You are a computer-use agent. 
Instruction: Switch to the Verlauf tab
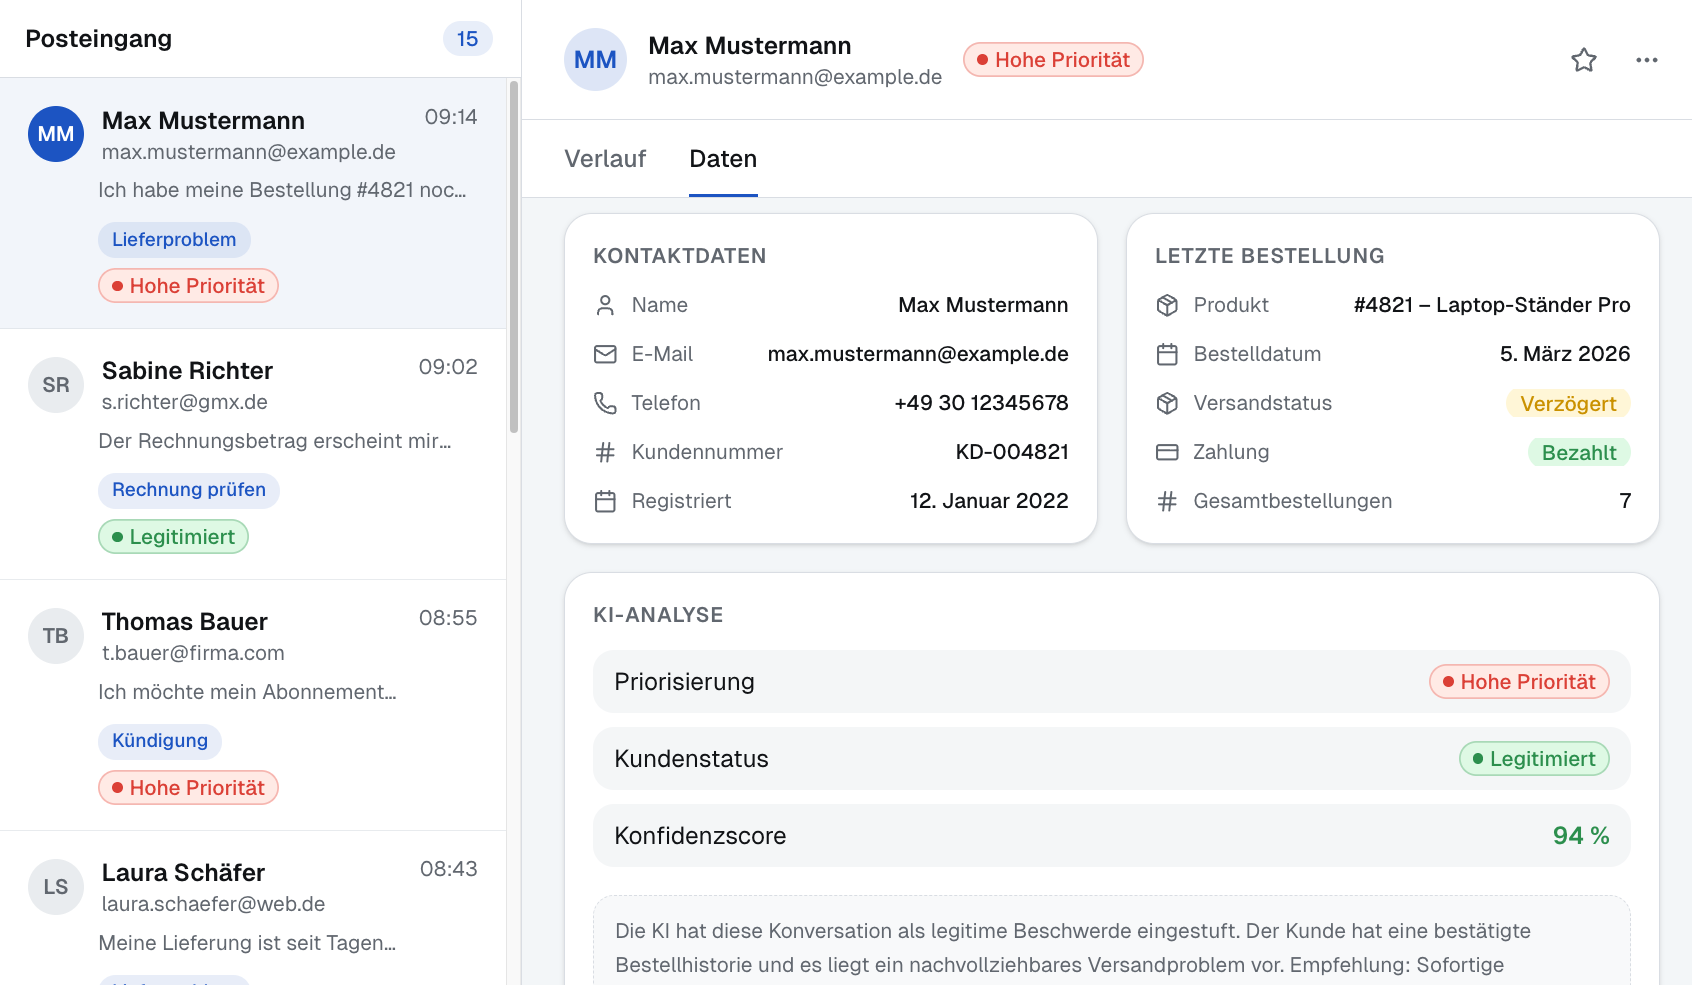605,158
